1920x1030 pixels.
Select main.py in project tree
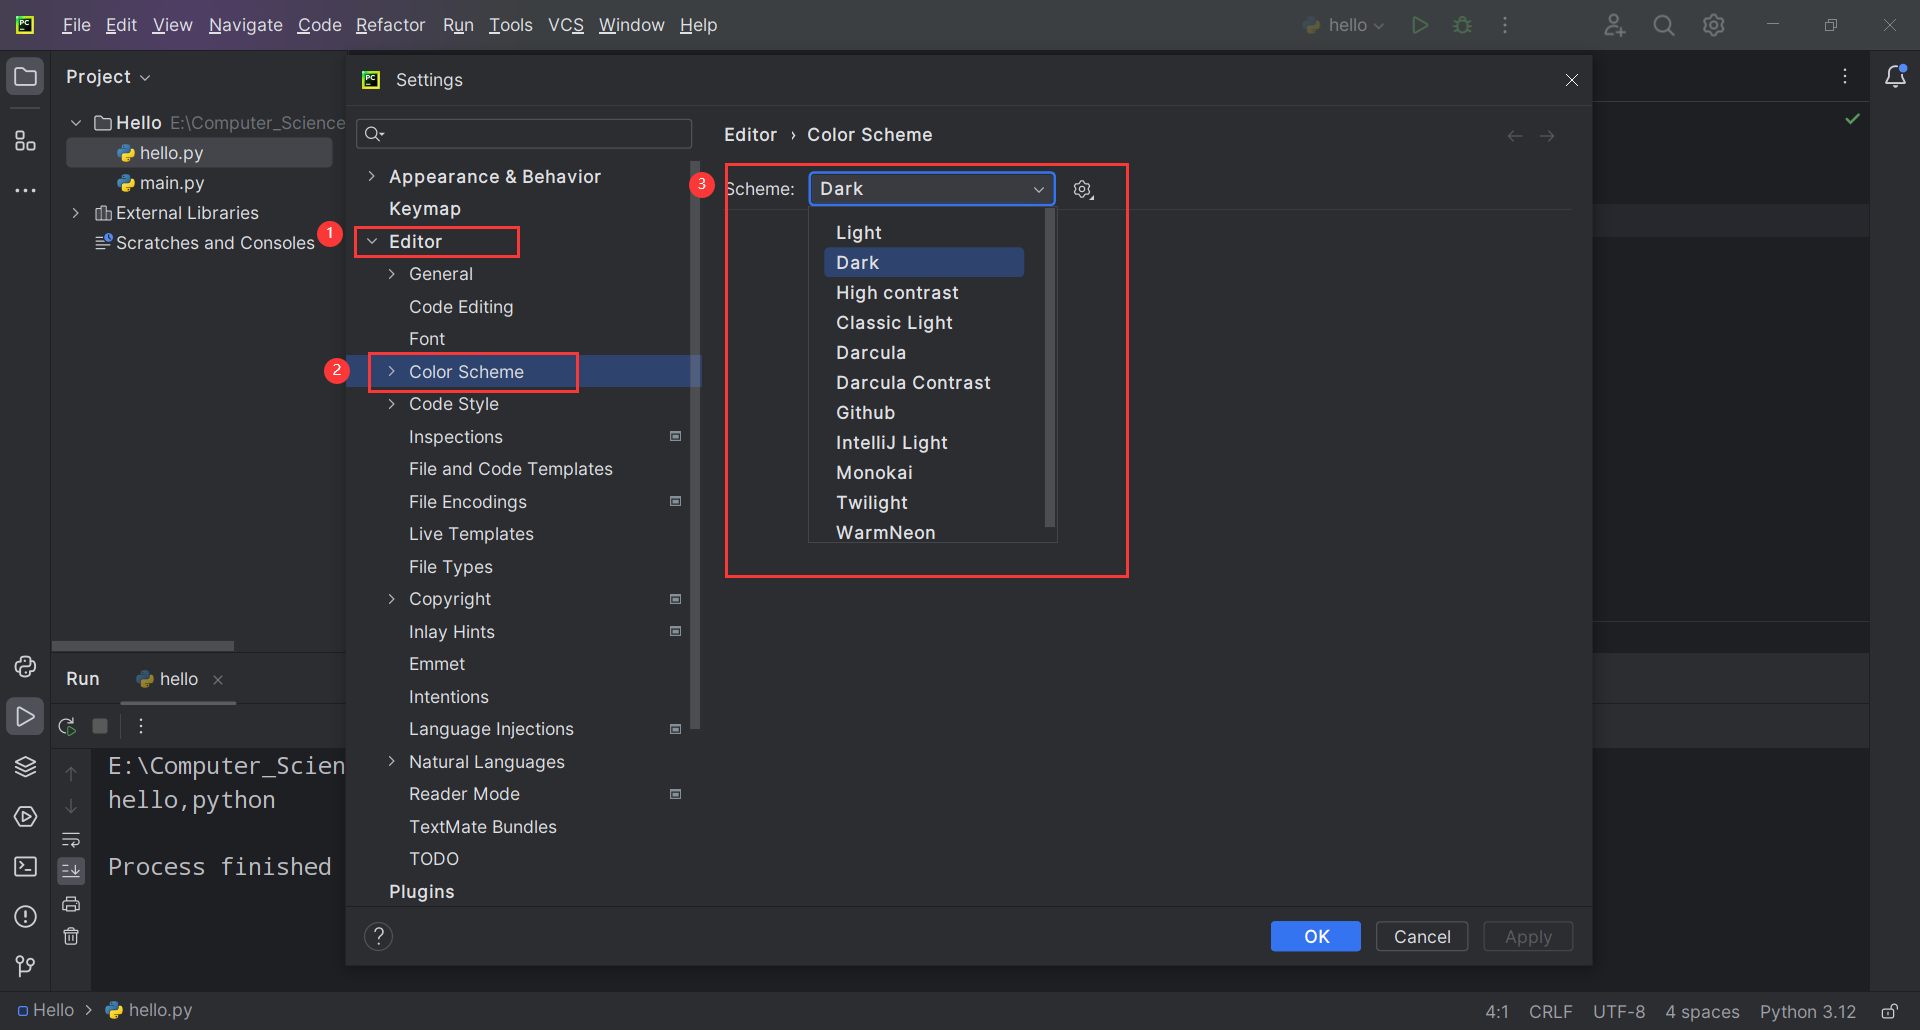click(172, 183)
